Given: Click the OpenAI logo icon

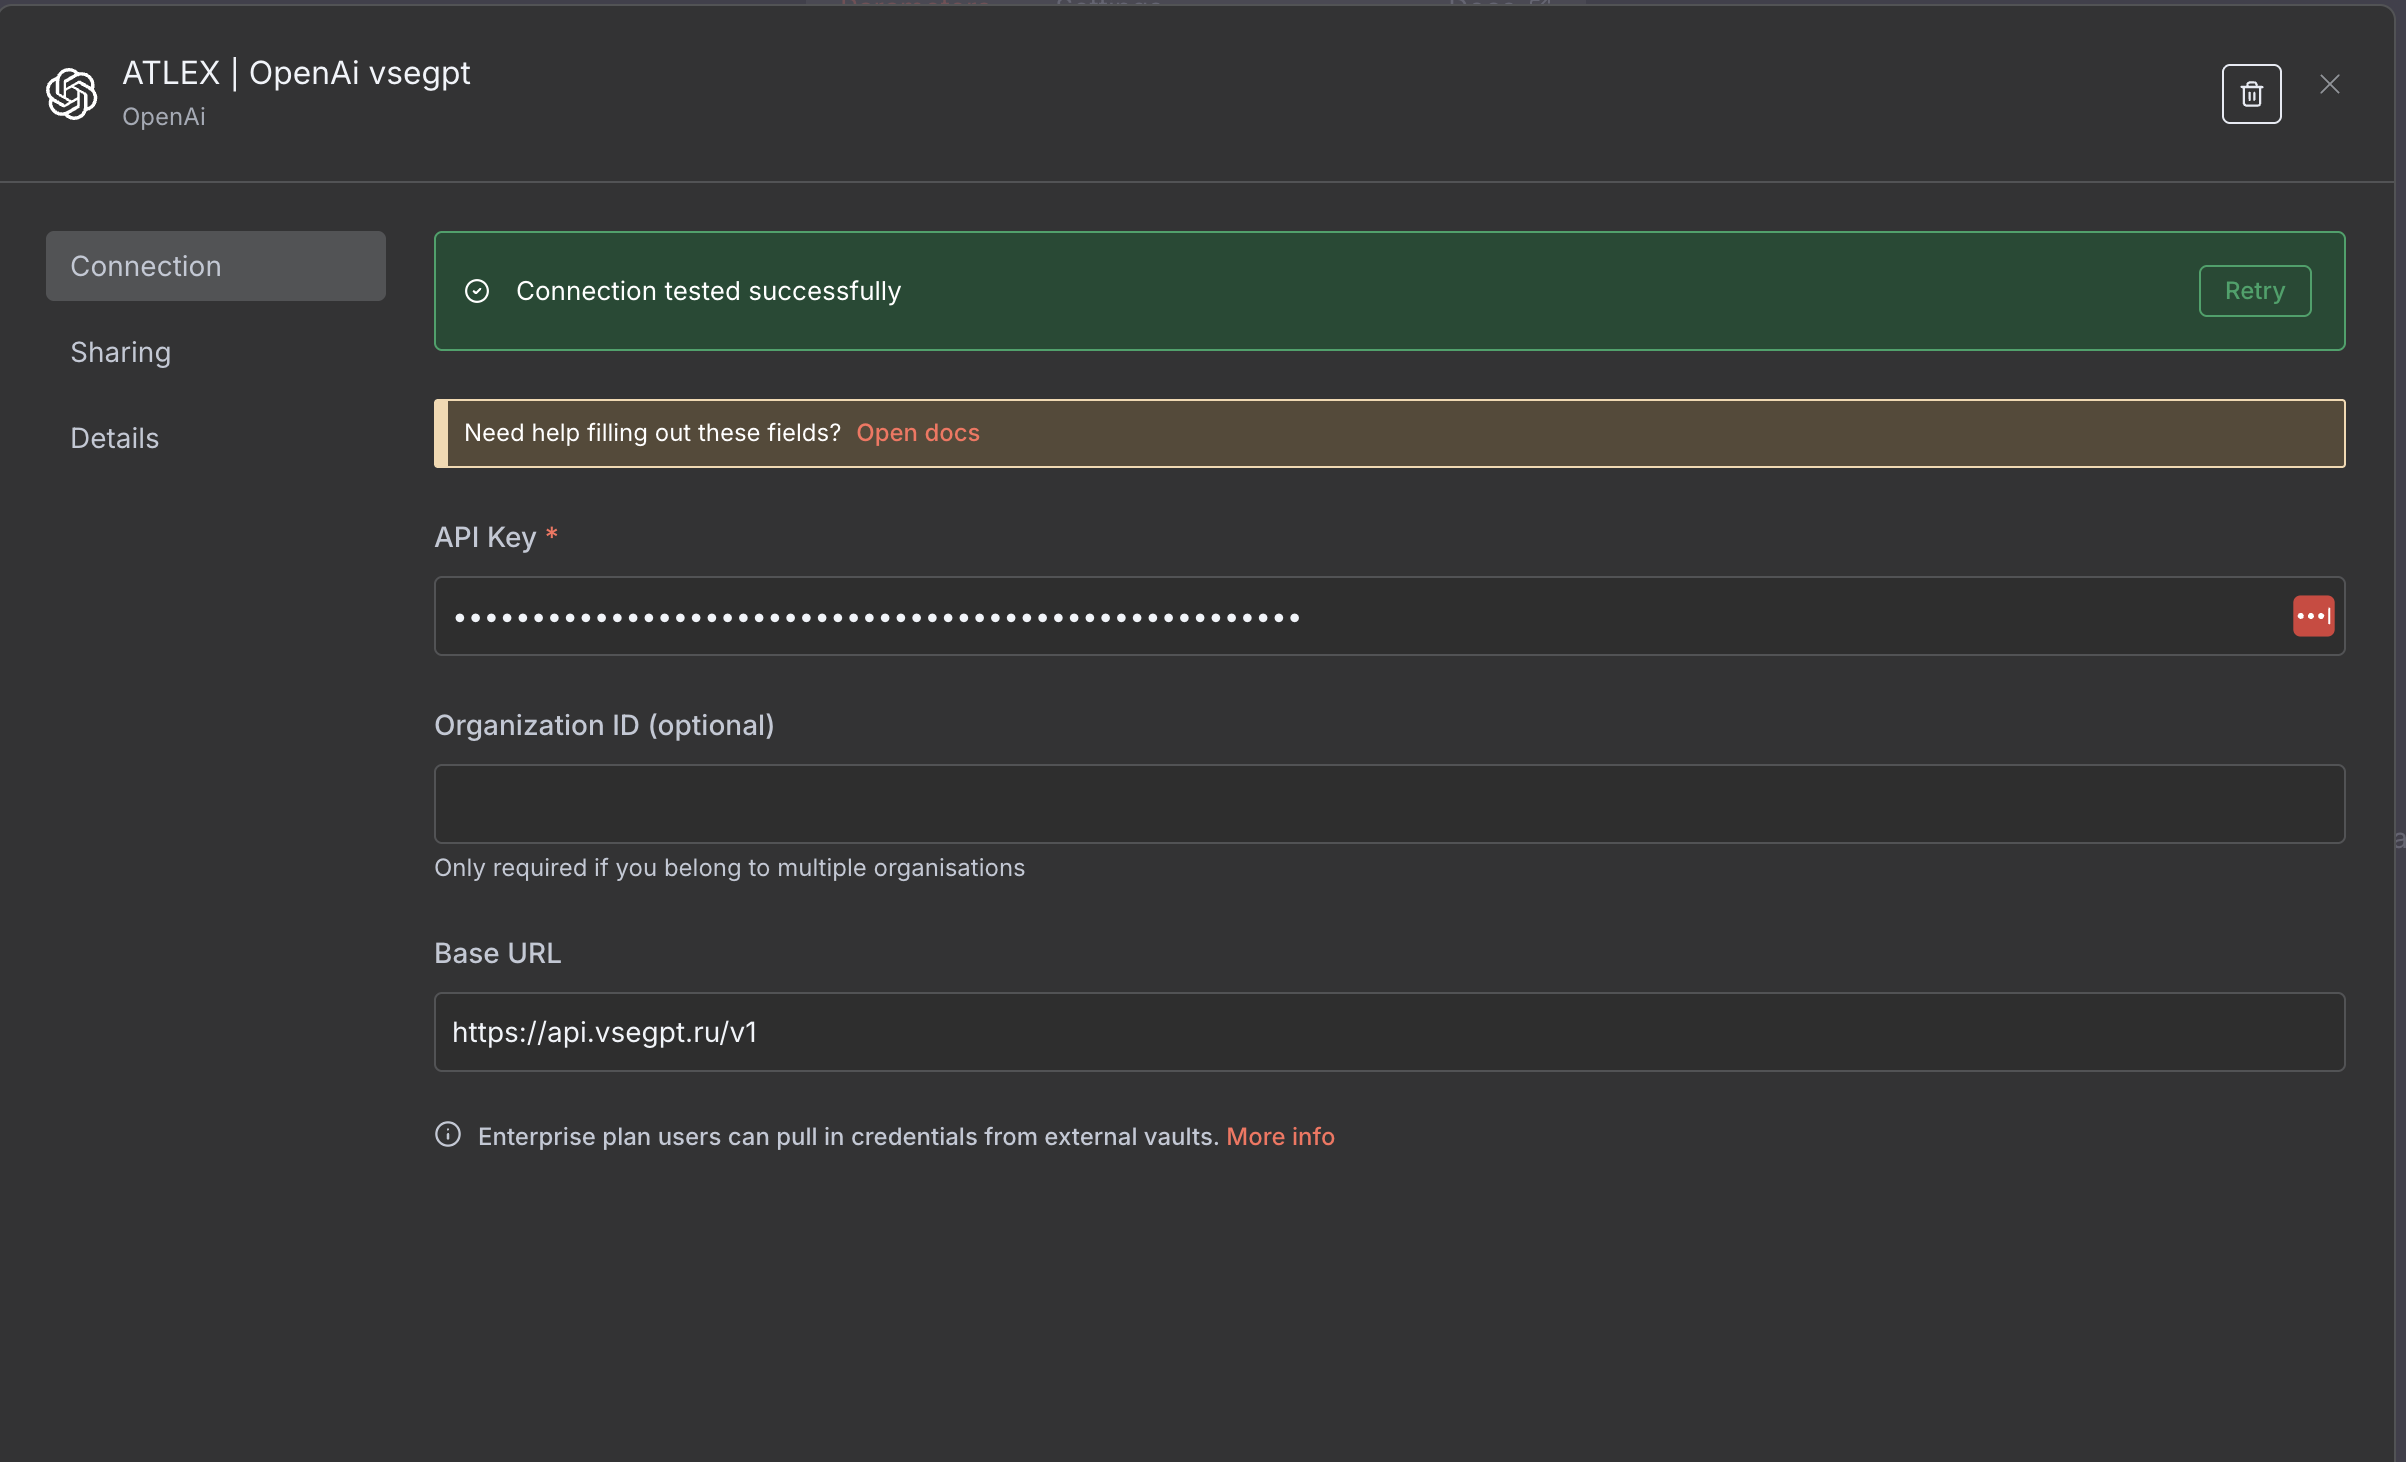Looking at the screenshot, I should (72, 94).
